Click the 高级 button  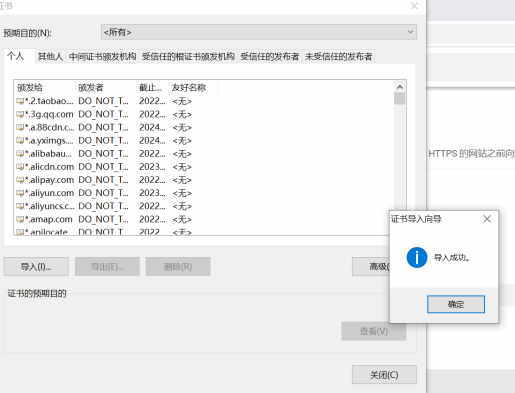pos(371,266)
